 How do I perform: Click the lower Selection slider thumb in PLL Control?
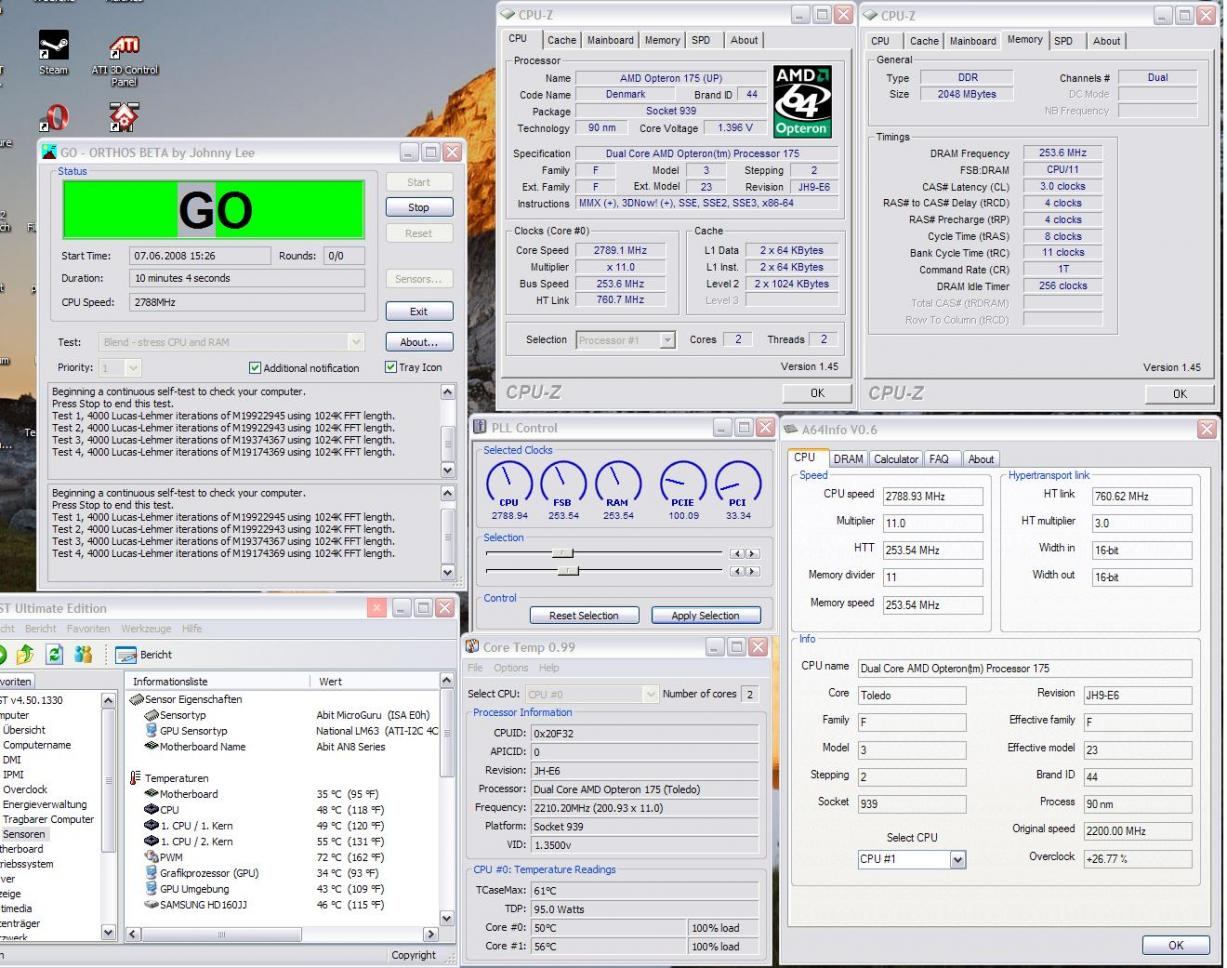568,570
